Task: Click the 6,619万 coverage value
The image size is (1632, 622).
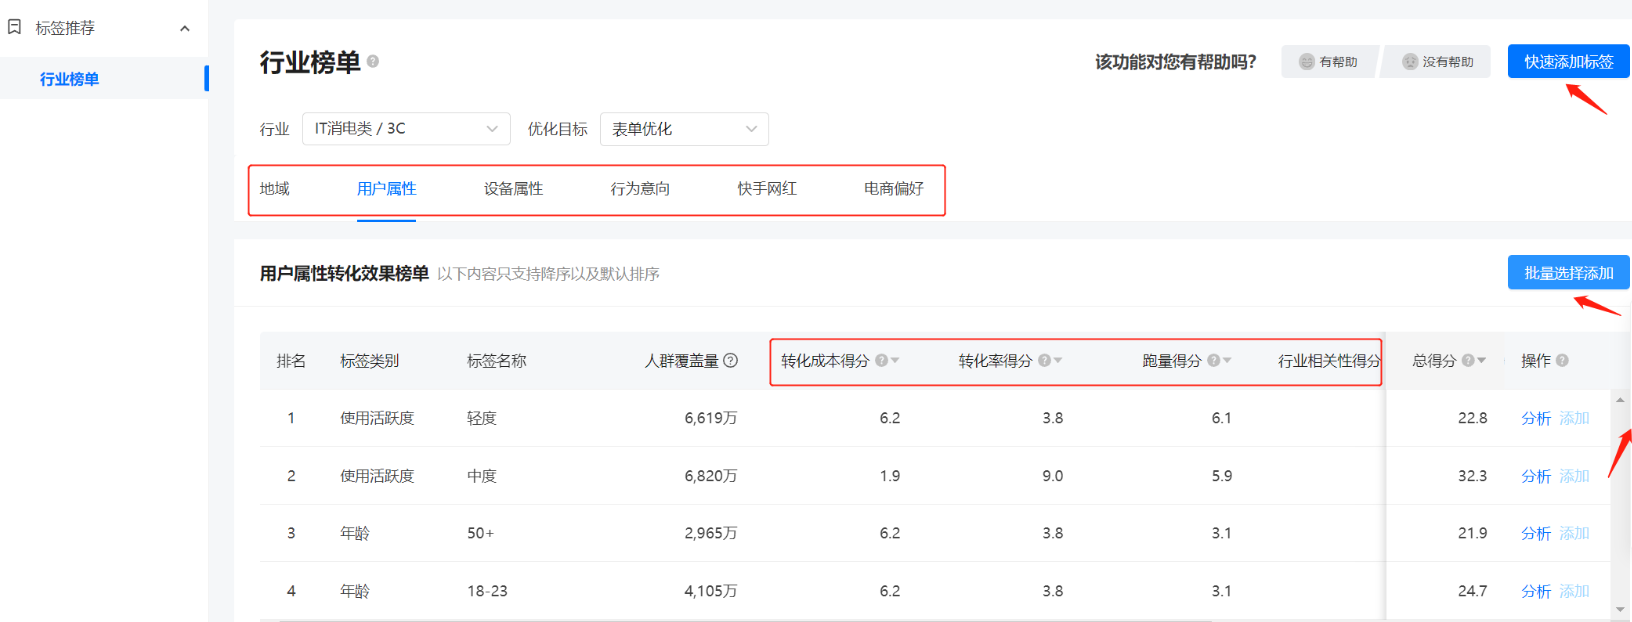Action: [x=711, y=418]
